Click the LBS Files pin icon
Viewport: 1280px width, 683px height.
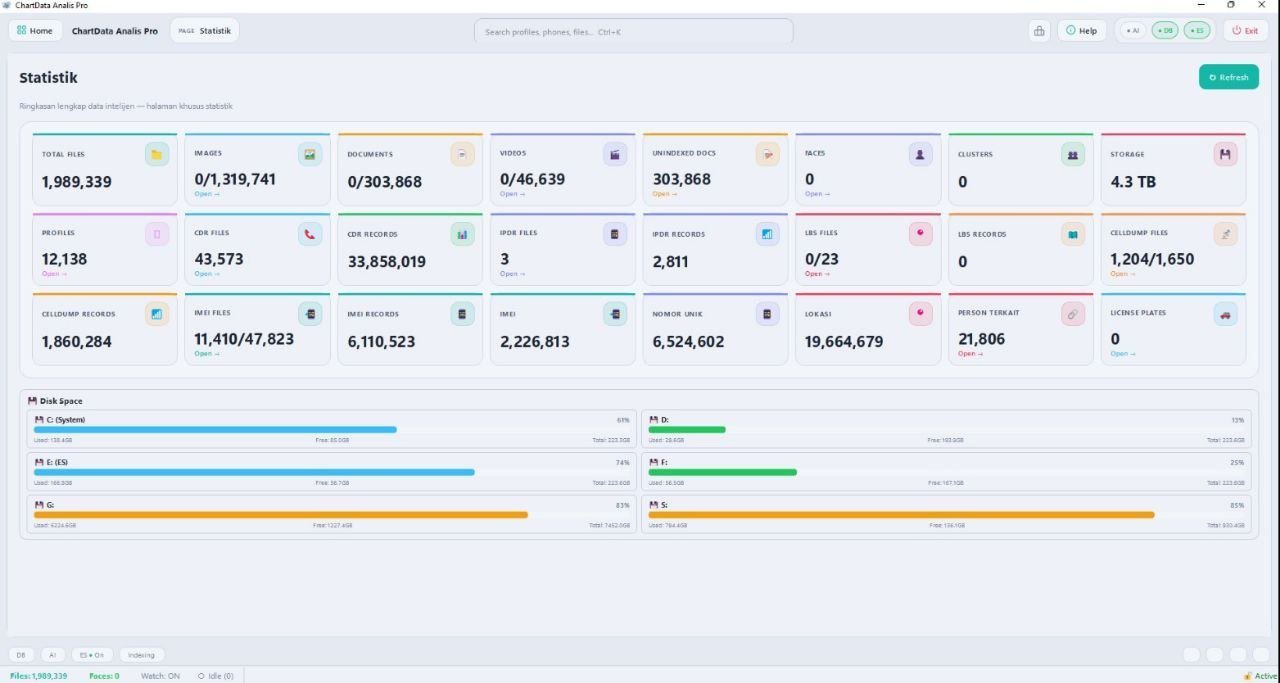920,234
